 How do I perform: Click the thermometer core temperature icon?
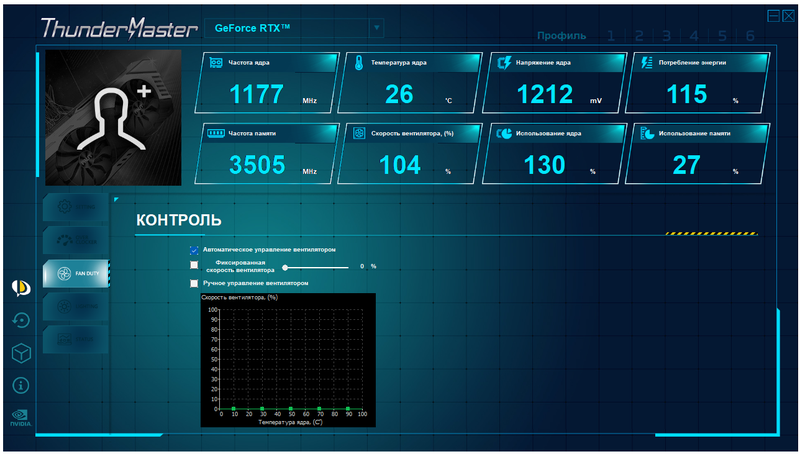359,63
